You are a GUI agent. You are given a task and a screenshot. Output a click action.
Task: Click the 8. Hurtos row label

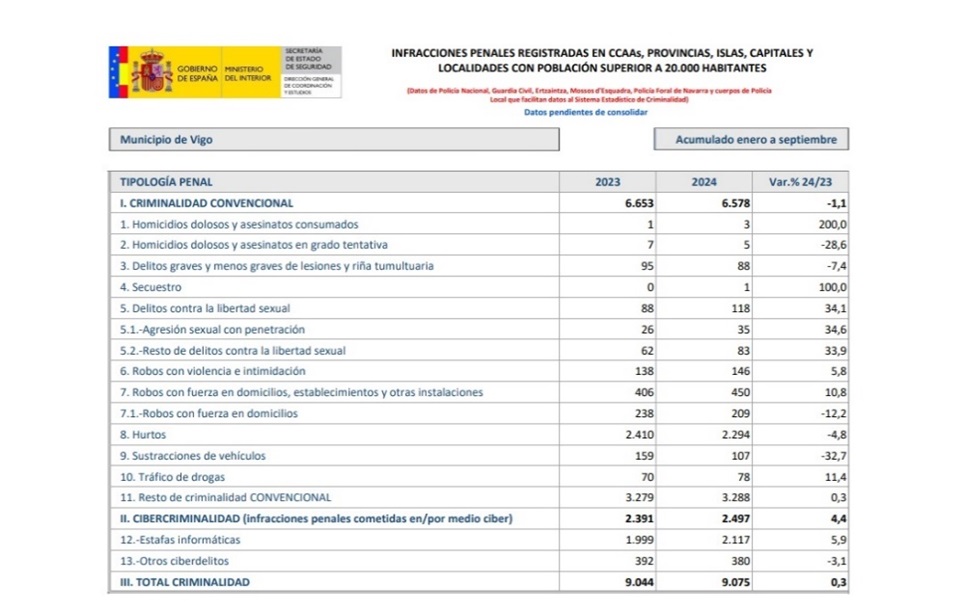coord(143,434)
